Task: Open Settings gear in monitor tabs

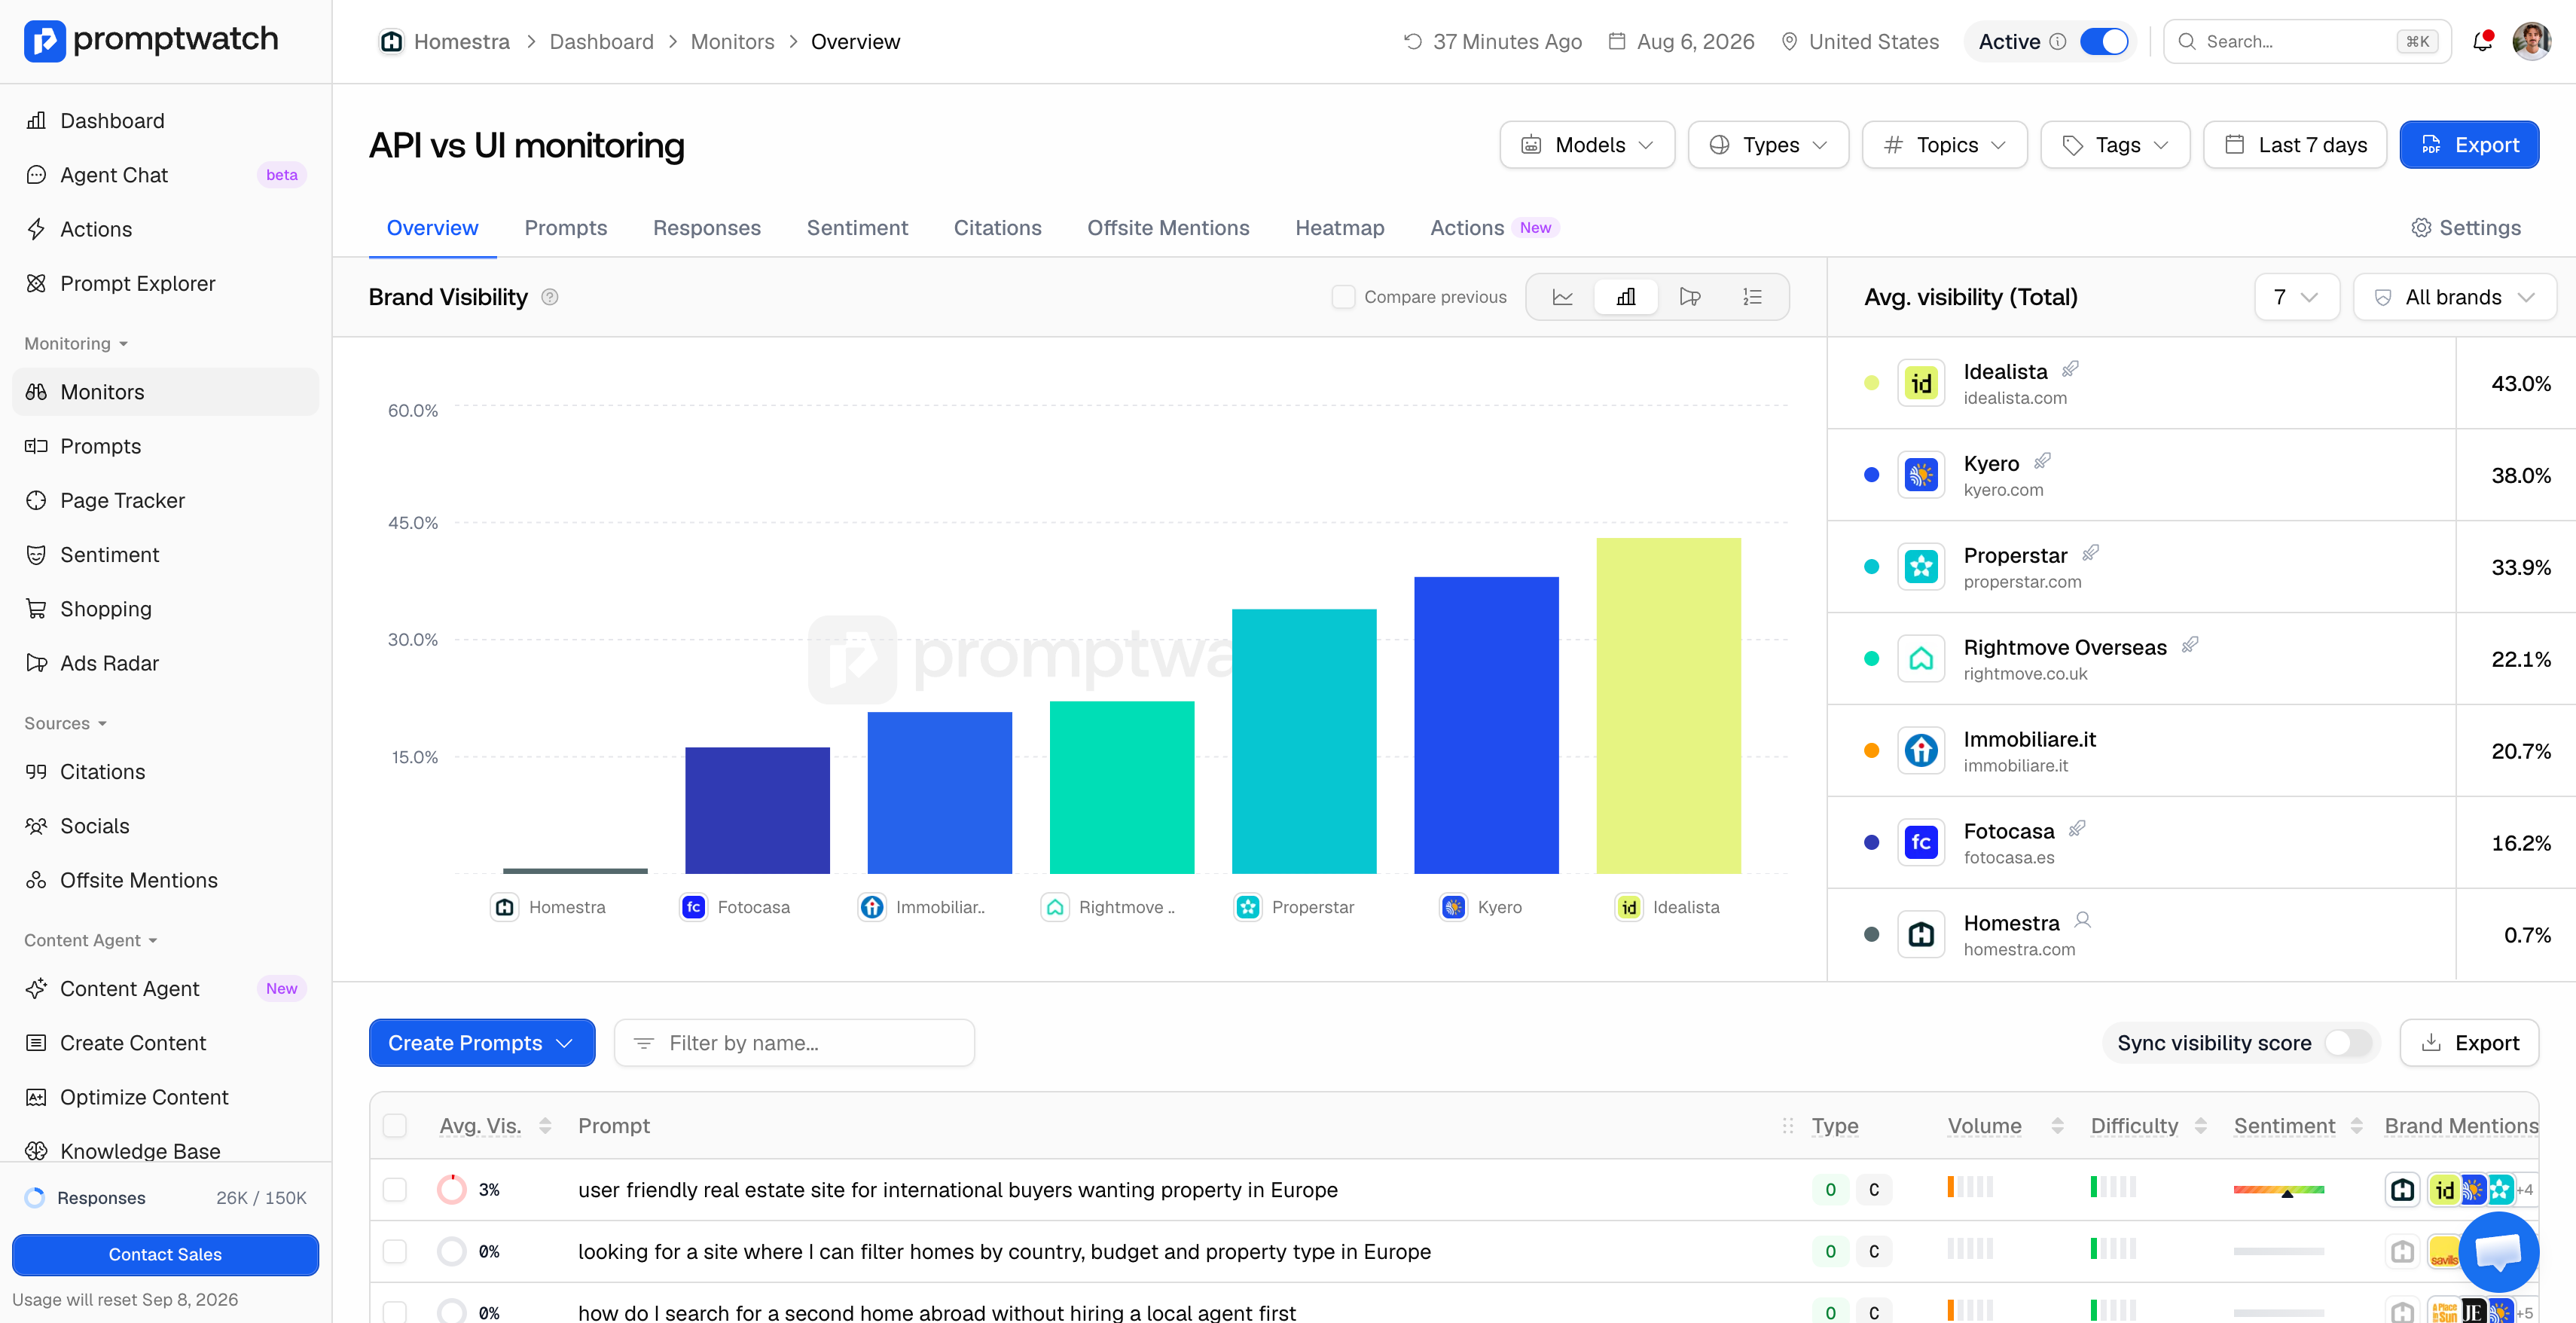Action: 2466,228
